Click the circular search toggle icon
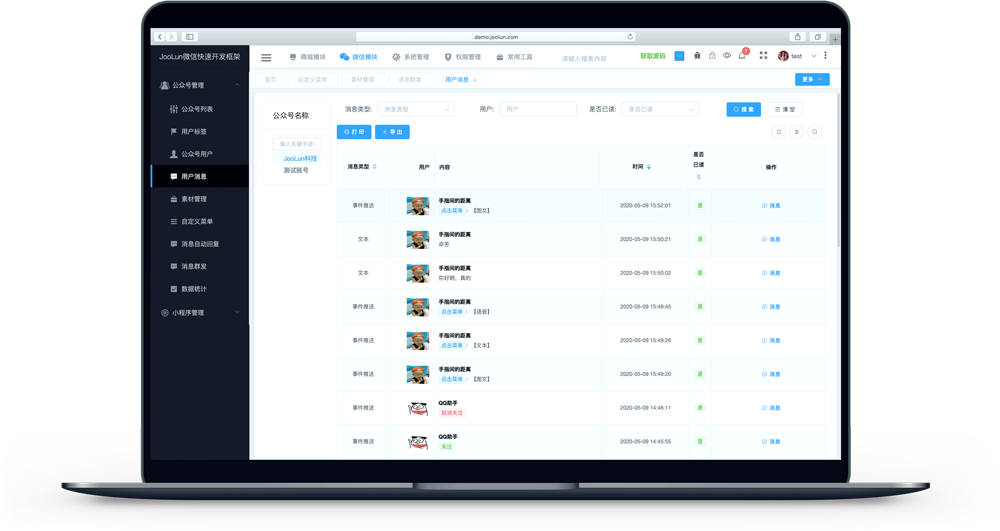The height and width of the screenshot is (531, 1000). click(x=814, y=132)
